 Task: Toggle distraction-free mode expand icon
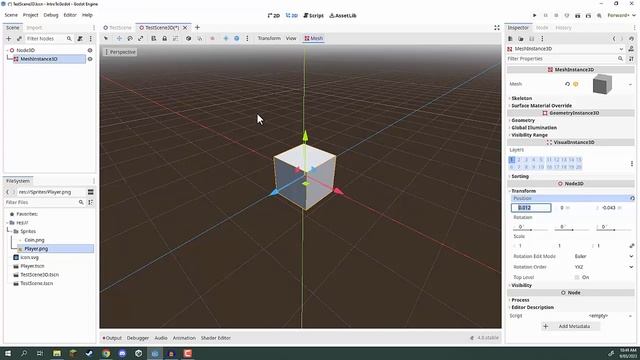(x=497, y=28)
